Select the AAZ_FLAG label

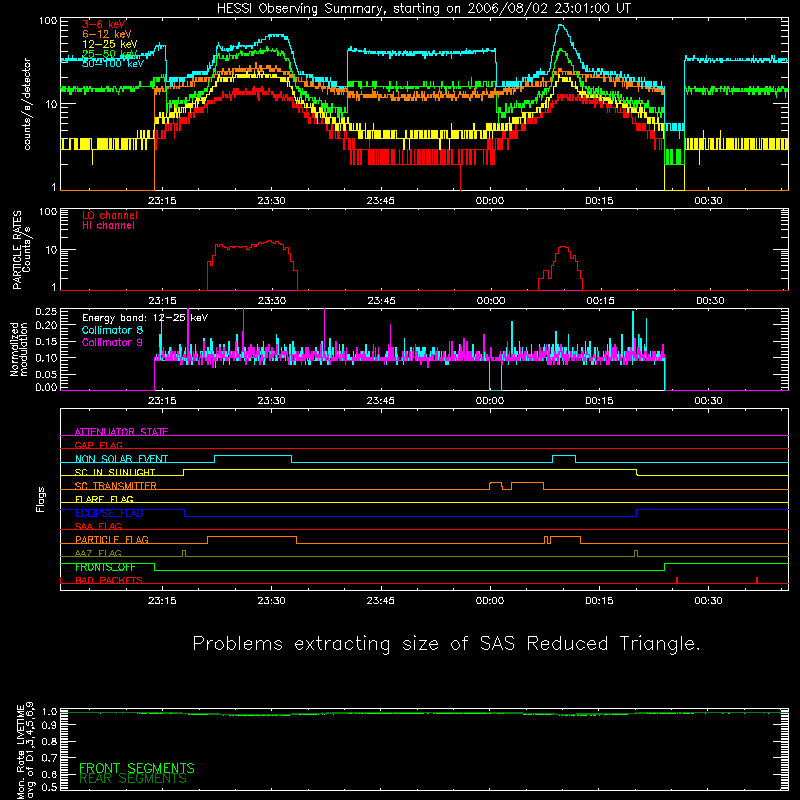[x=98, y=553]
